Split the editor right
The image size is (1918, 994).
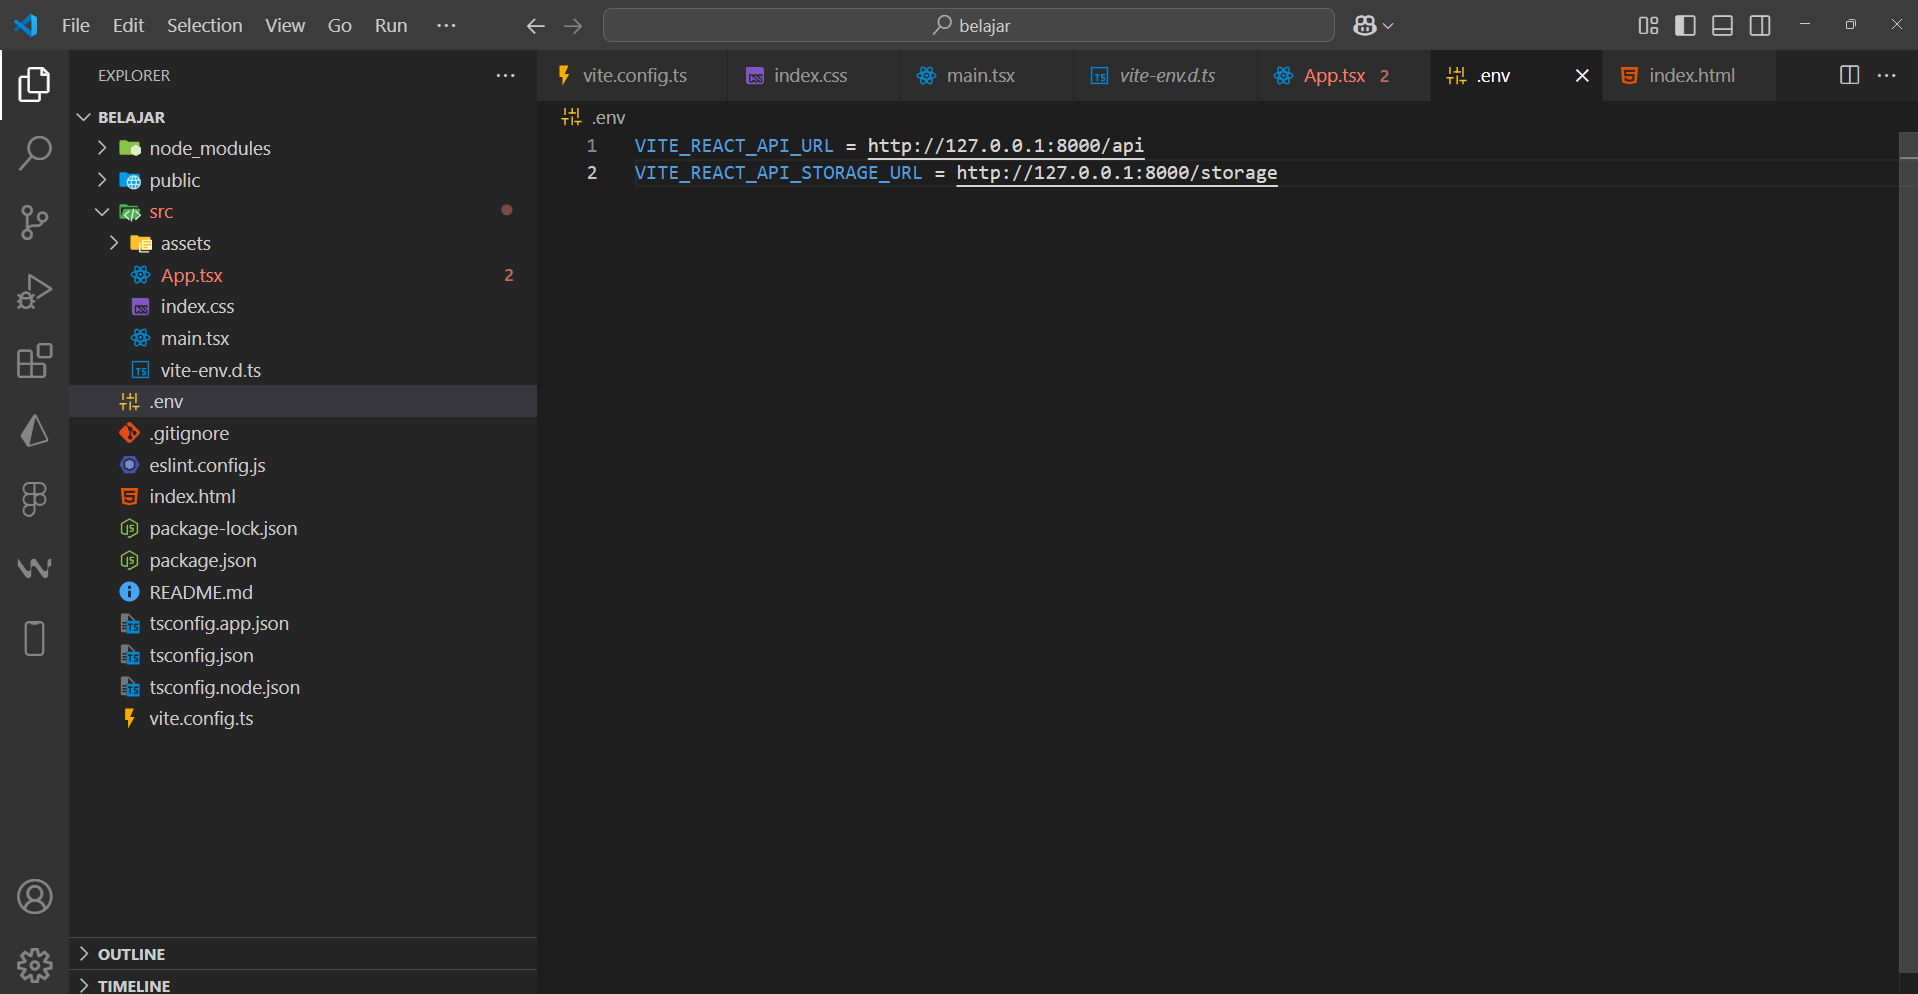pyautogui.click(x=1849, y=76)
